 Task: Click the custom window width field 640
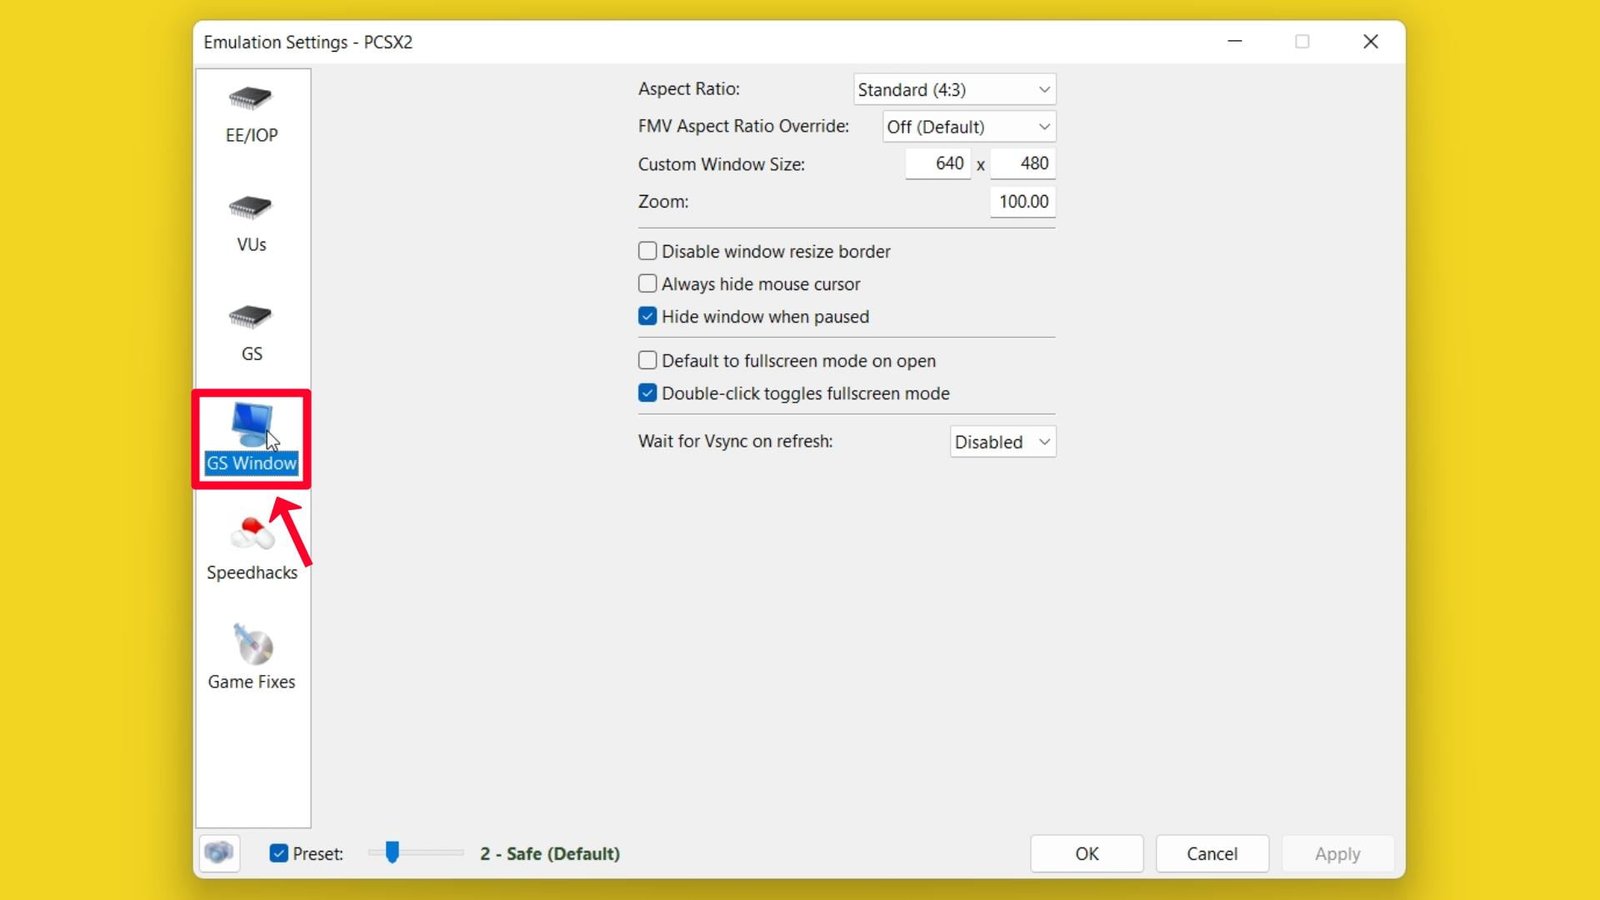[x=938, y=163]
